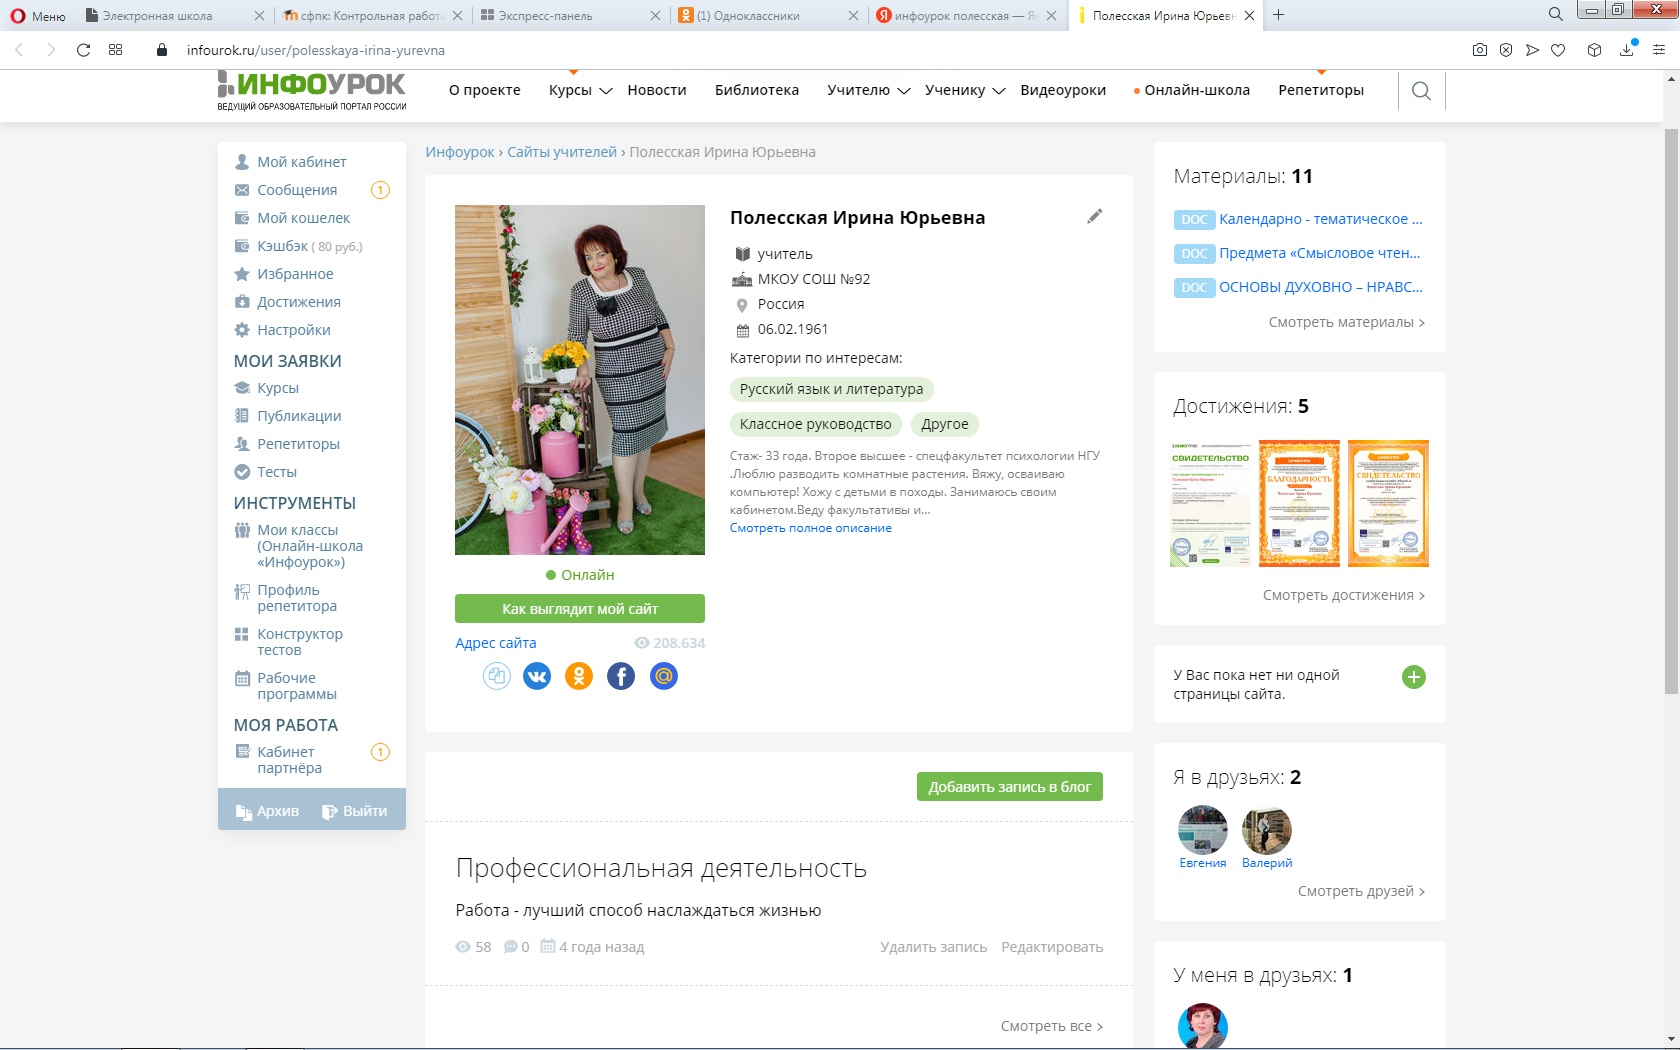Click the copy site address icon
Image resolution: width=1680 pixels, height=1050 pixels.
496,677
